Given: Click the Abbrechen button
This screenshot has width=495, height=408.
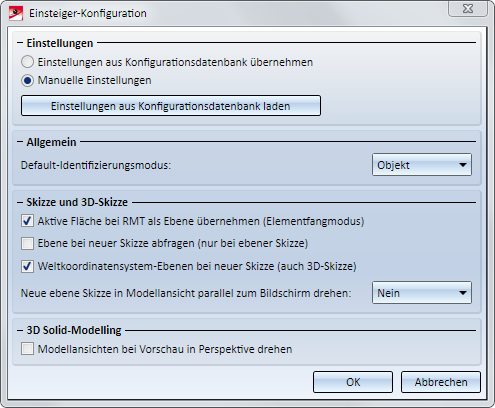Looking at the screenshot, I should pyautogui.click(x=441, y=382).
